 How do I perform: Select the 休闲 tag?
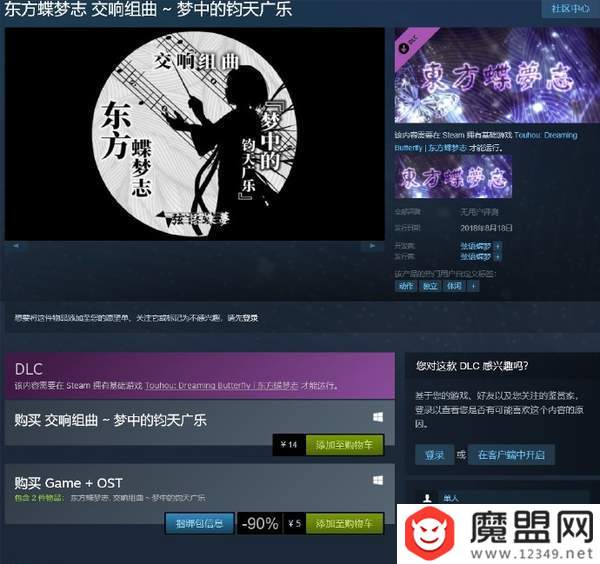pos(454,286)
